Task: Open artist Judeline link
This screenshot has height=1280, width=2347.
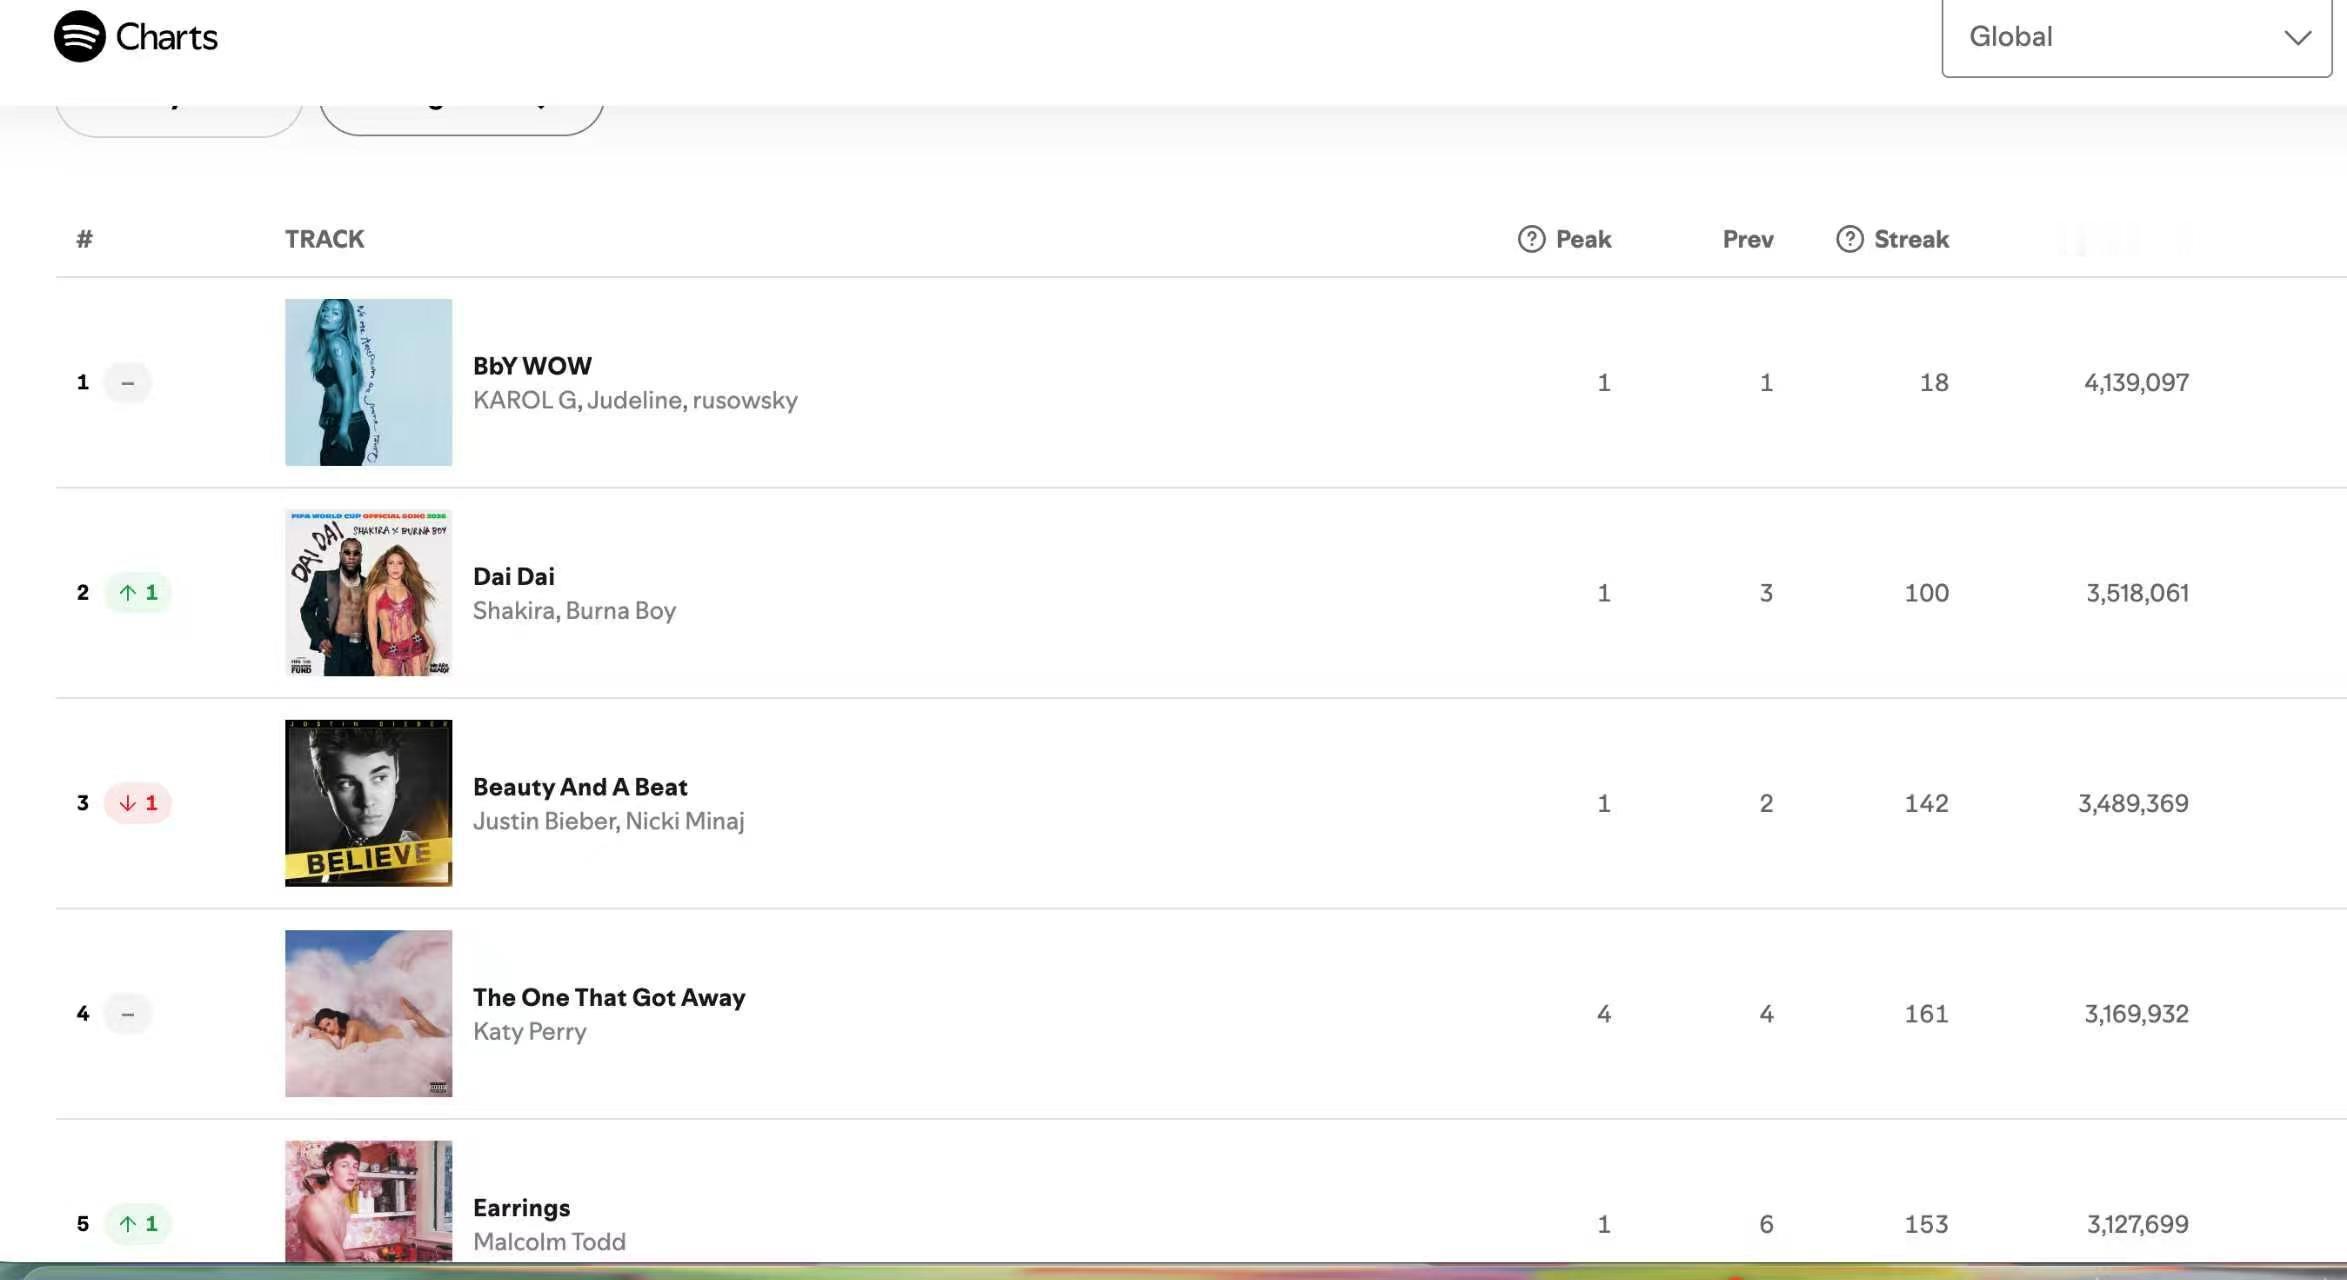Action: [634, 400]
